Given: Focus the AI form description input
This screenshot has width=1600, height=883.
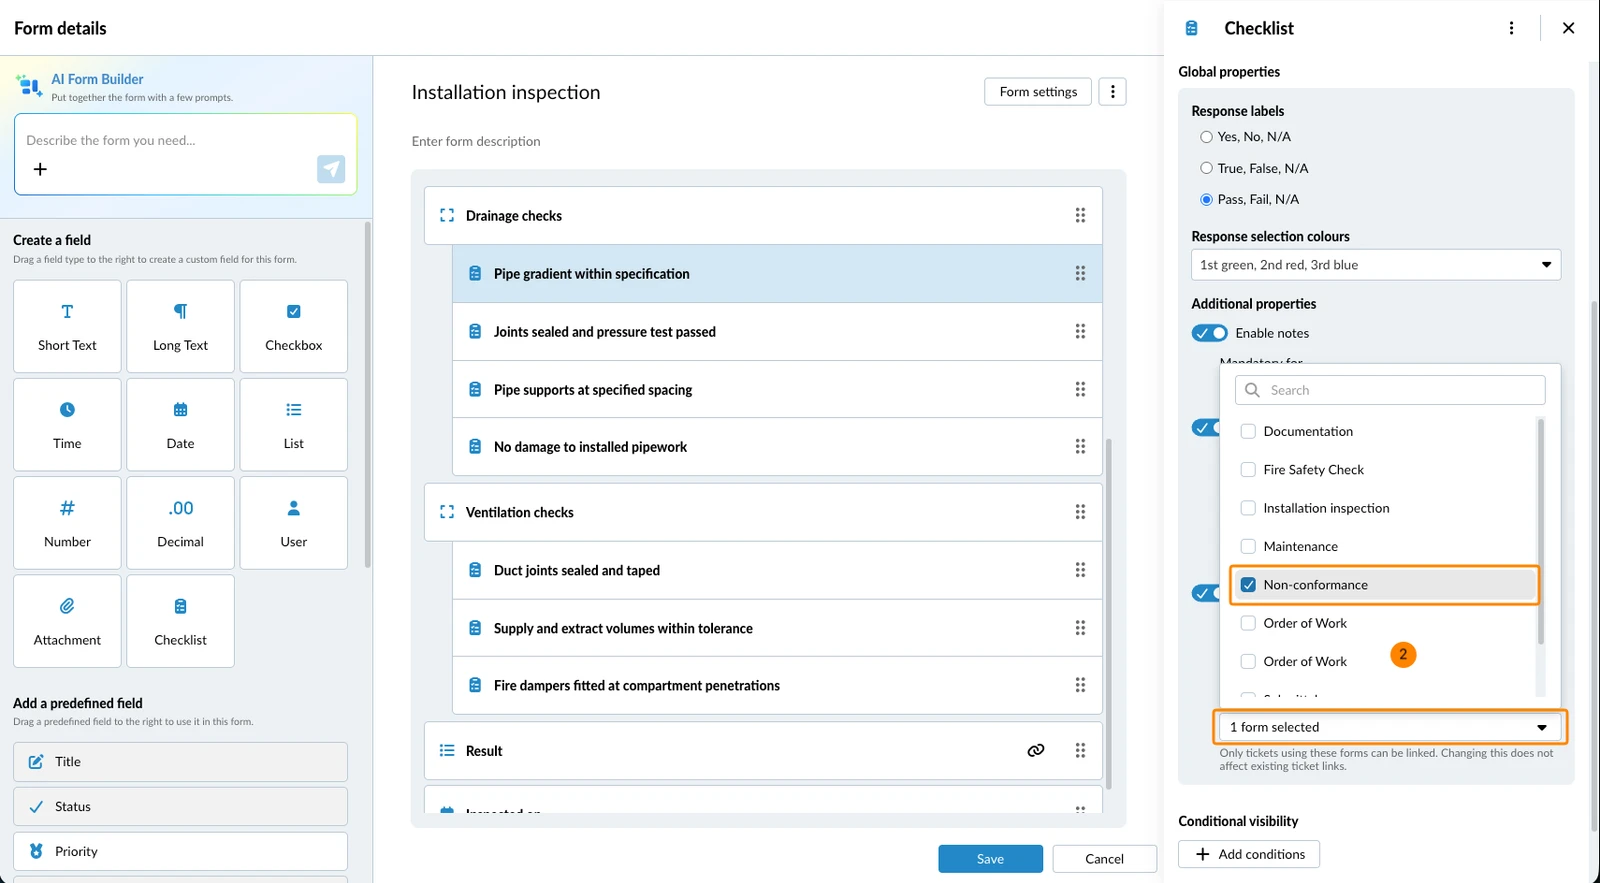Looking at the screenshot, I should pos(186,141).
